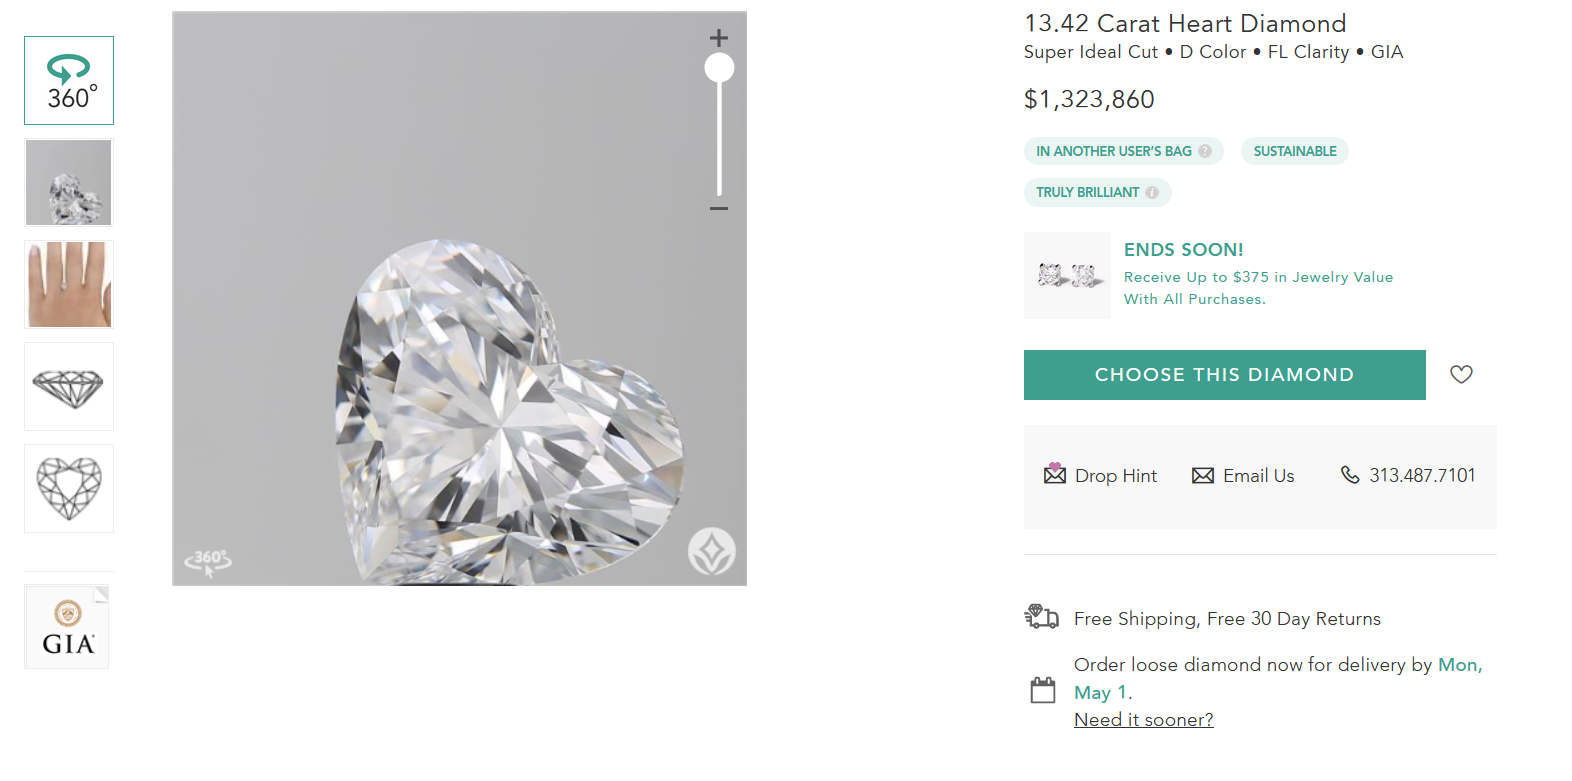
Task: Select the 360° view thumbnail
Action: click(69, 81)
